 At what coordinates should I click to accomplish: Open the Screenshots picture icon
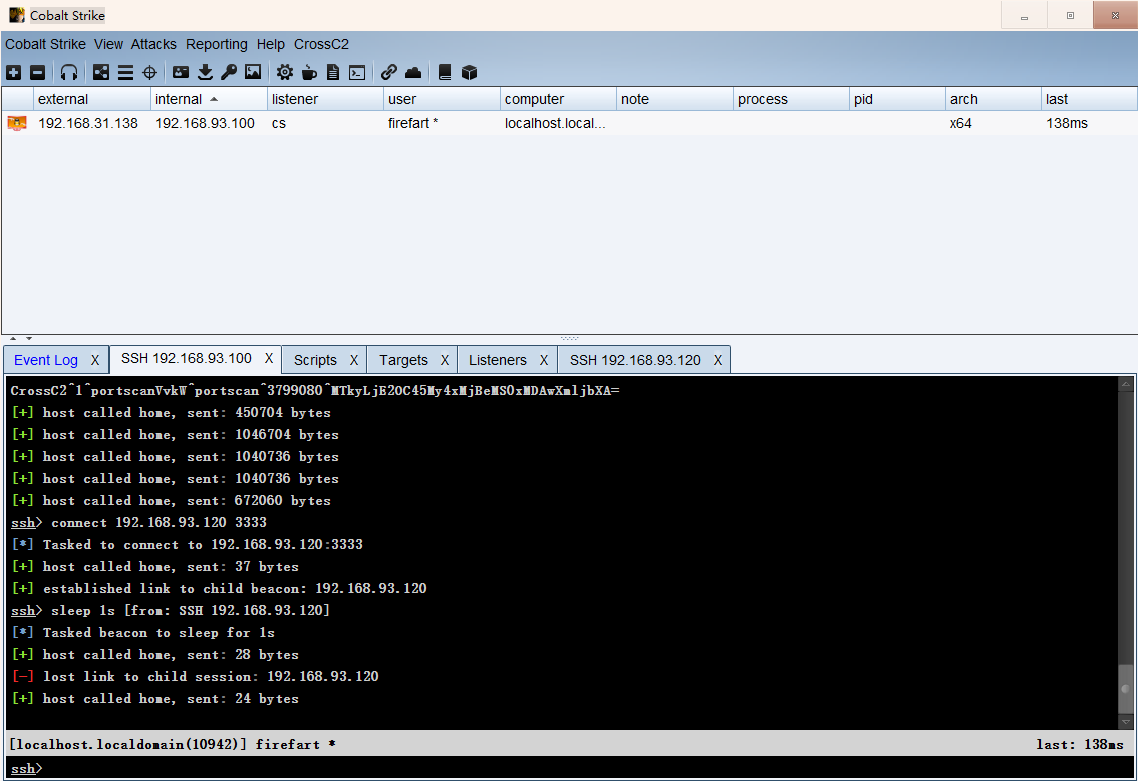pyautogui.click(x=253, y=72)
